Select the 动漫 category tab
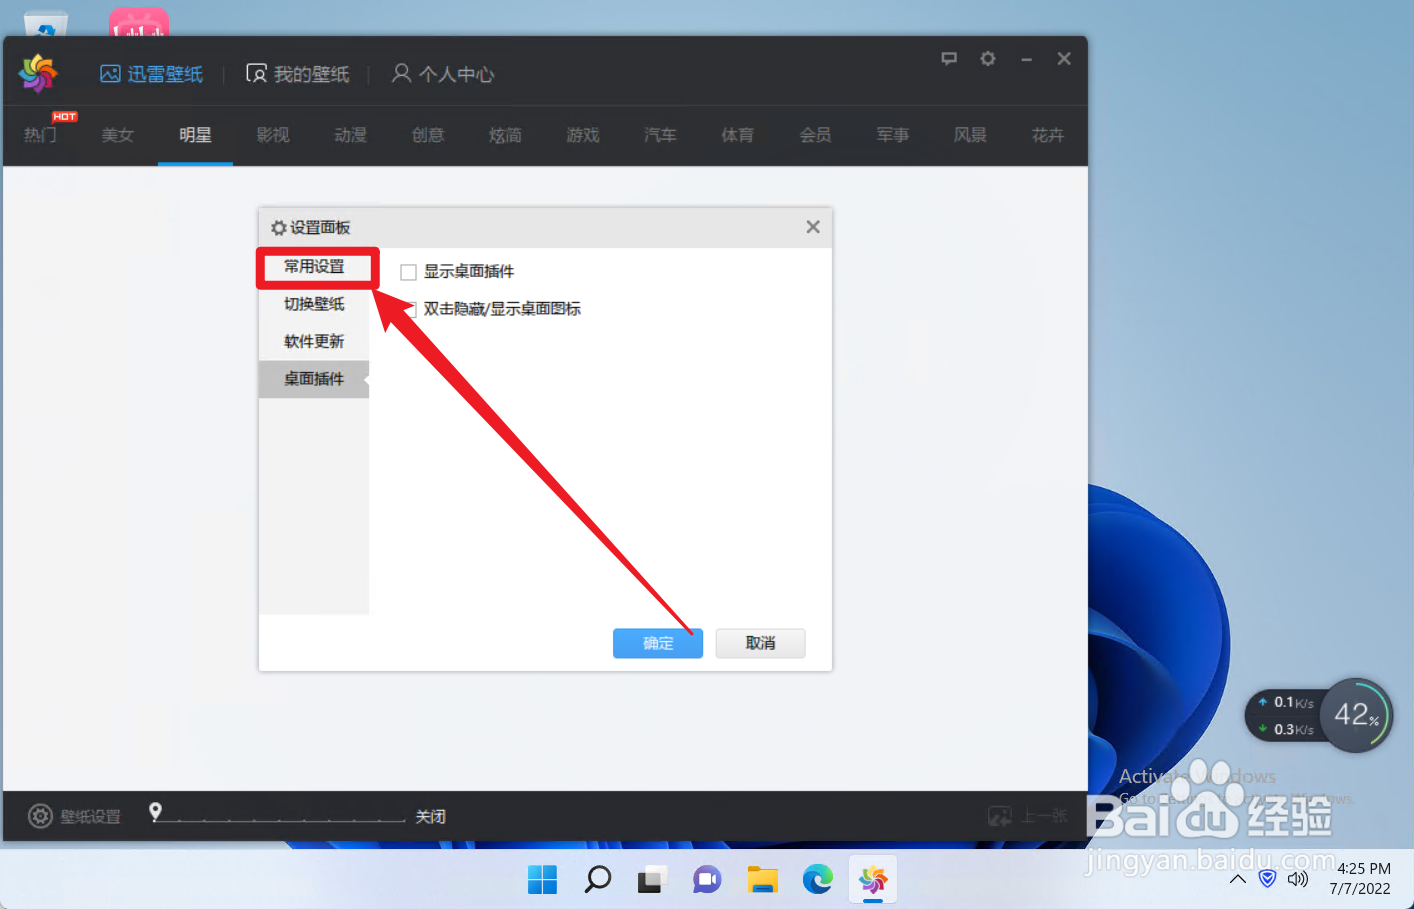 [x=350, y=135]
